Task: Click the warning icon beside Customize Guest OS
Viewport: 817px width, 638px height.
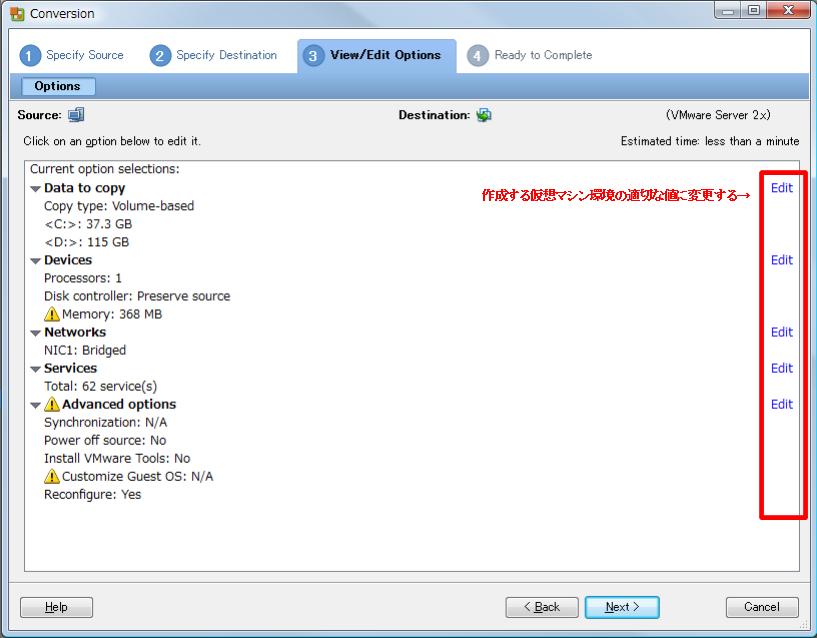Action: coord(52,476)
